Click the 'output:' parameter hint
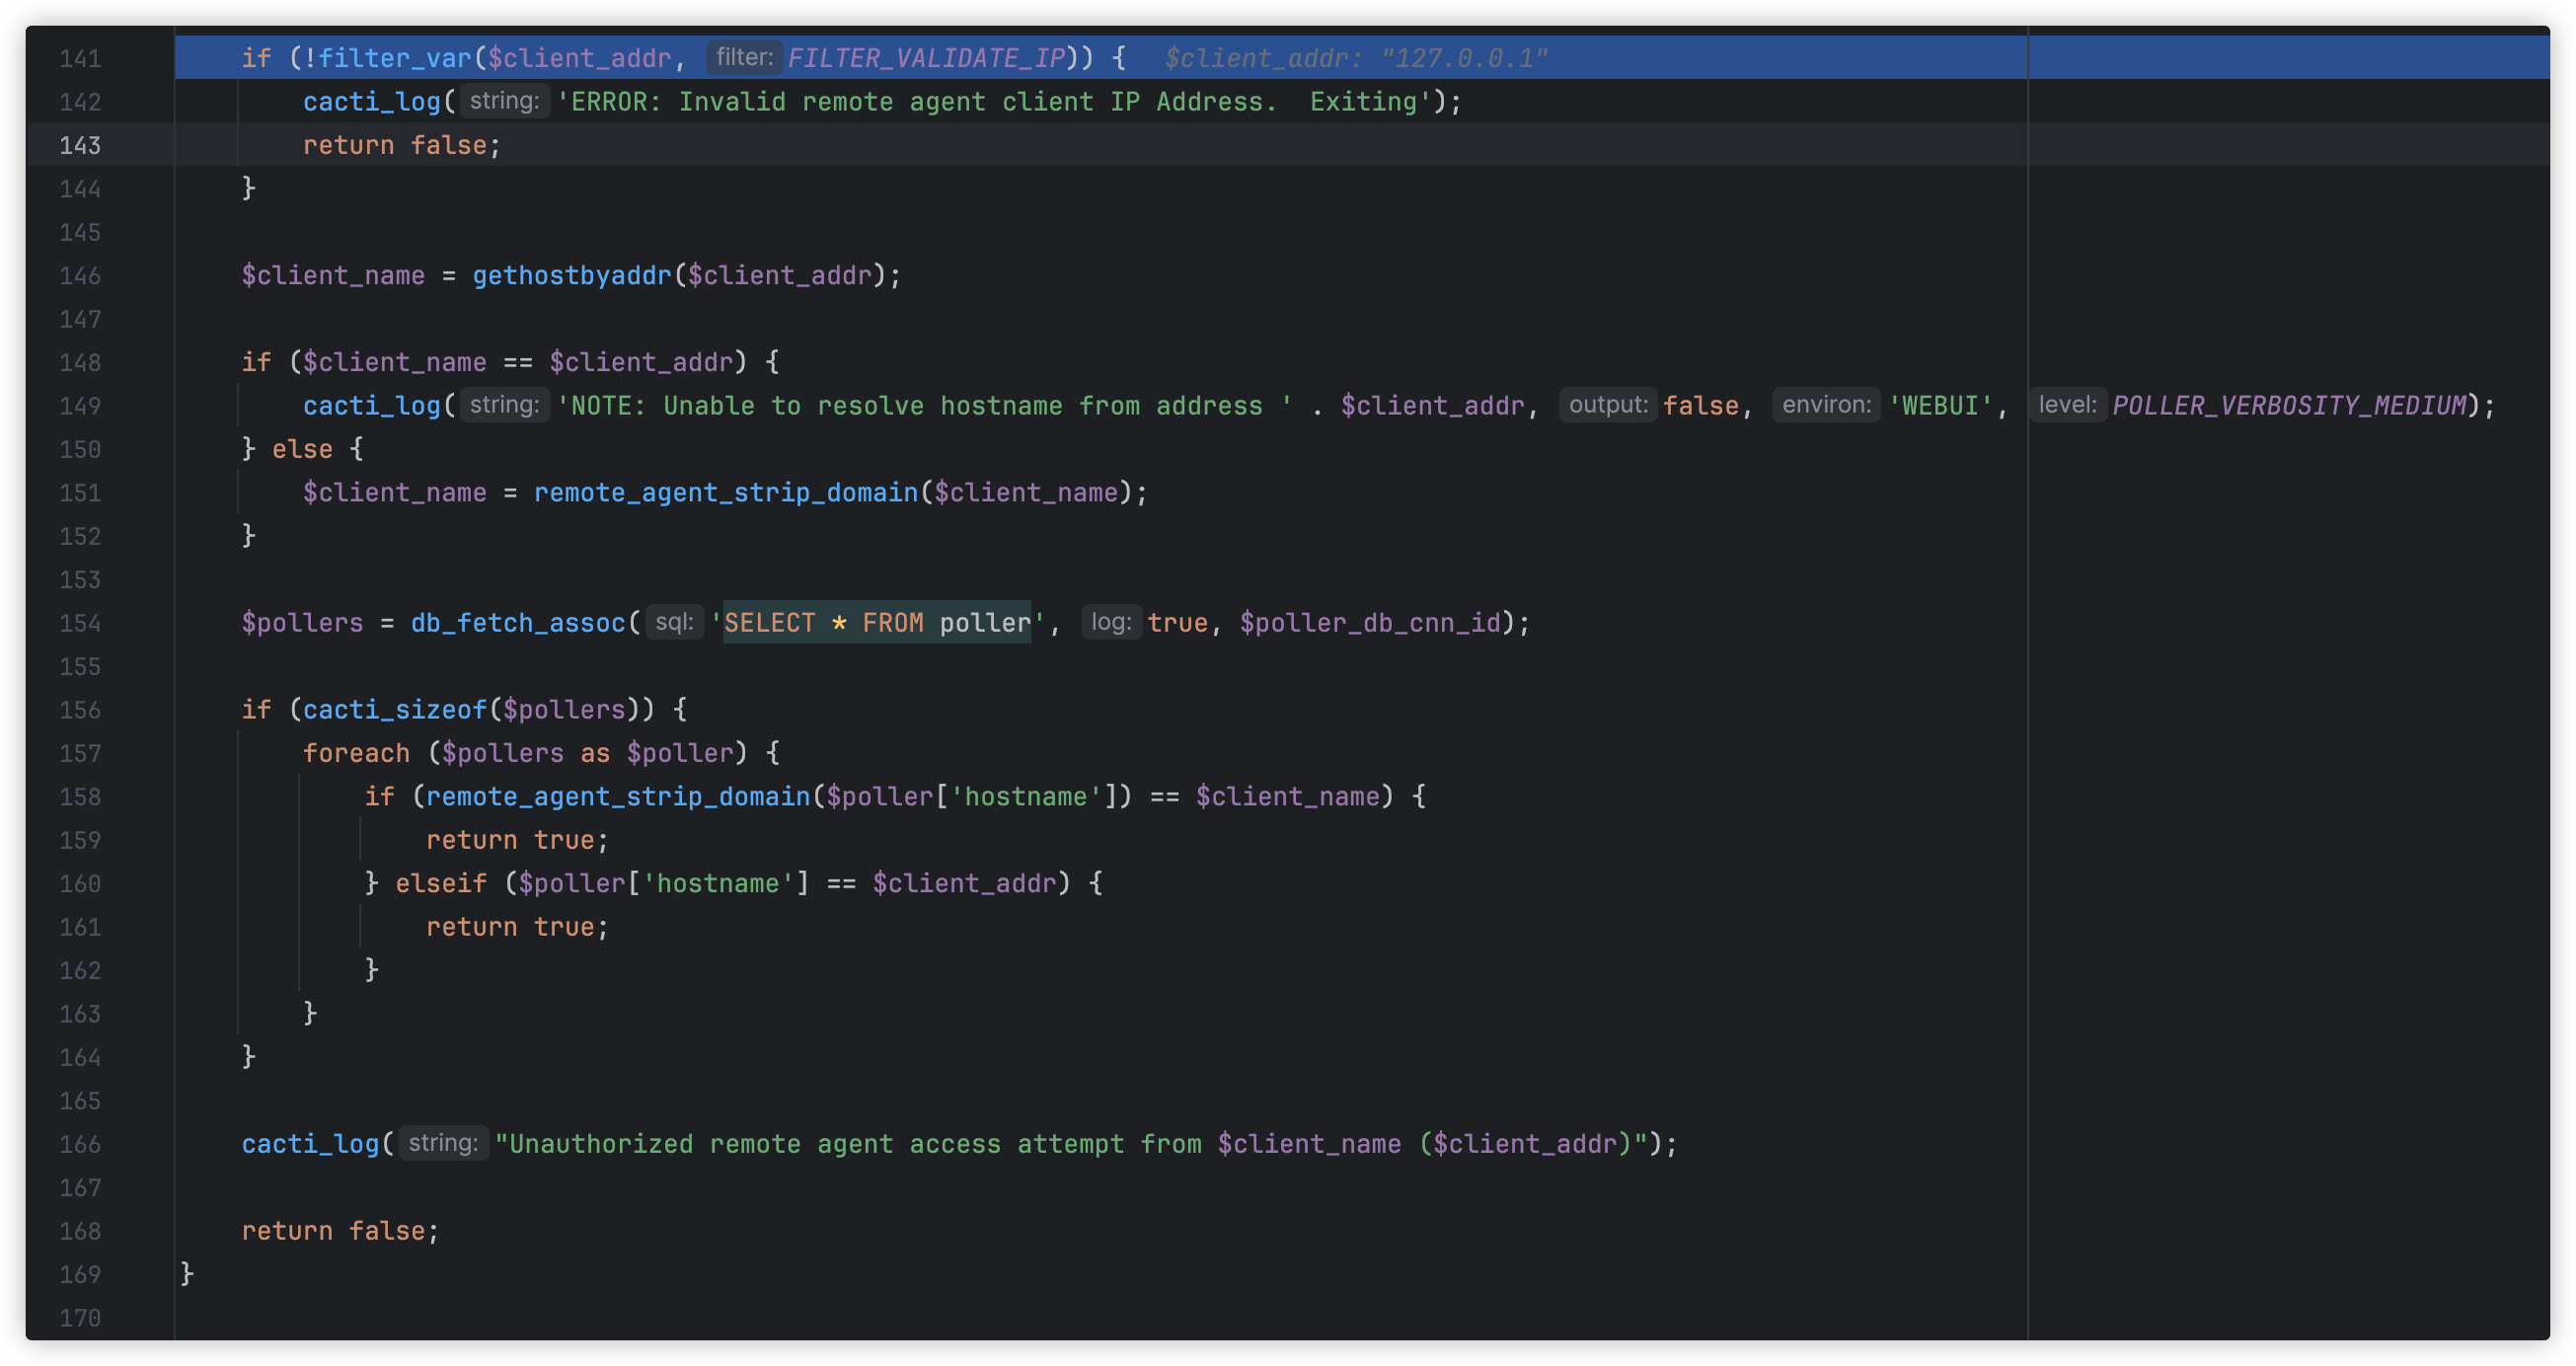Screen dimensions: 2576x1366 (x=1608, y=405)
